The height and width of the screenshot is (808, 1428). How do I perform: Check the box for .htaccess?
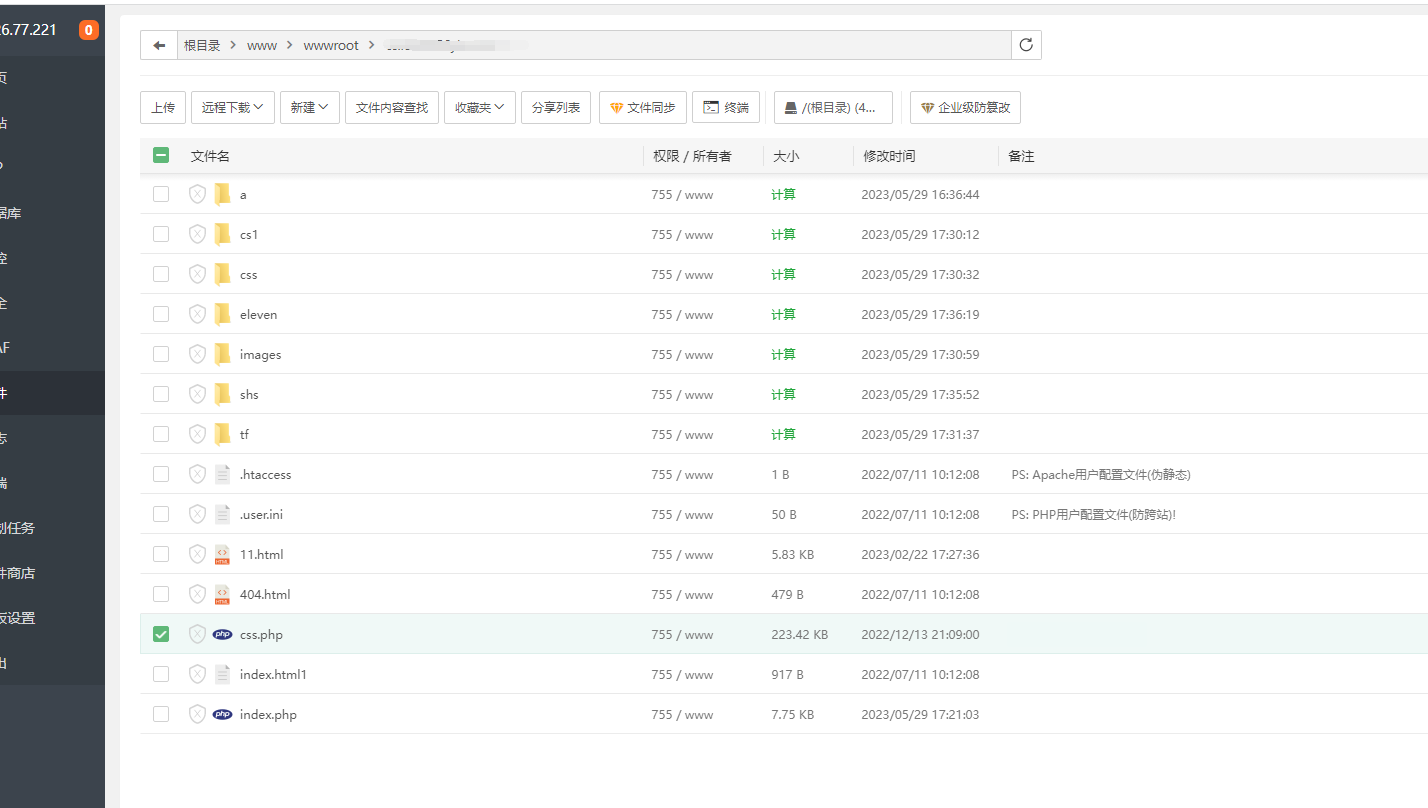pos(161,474)
